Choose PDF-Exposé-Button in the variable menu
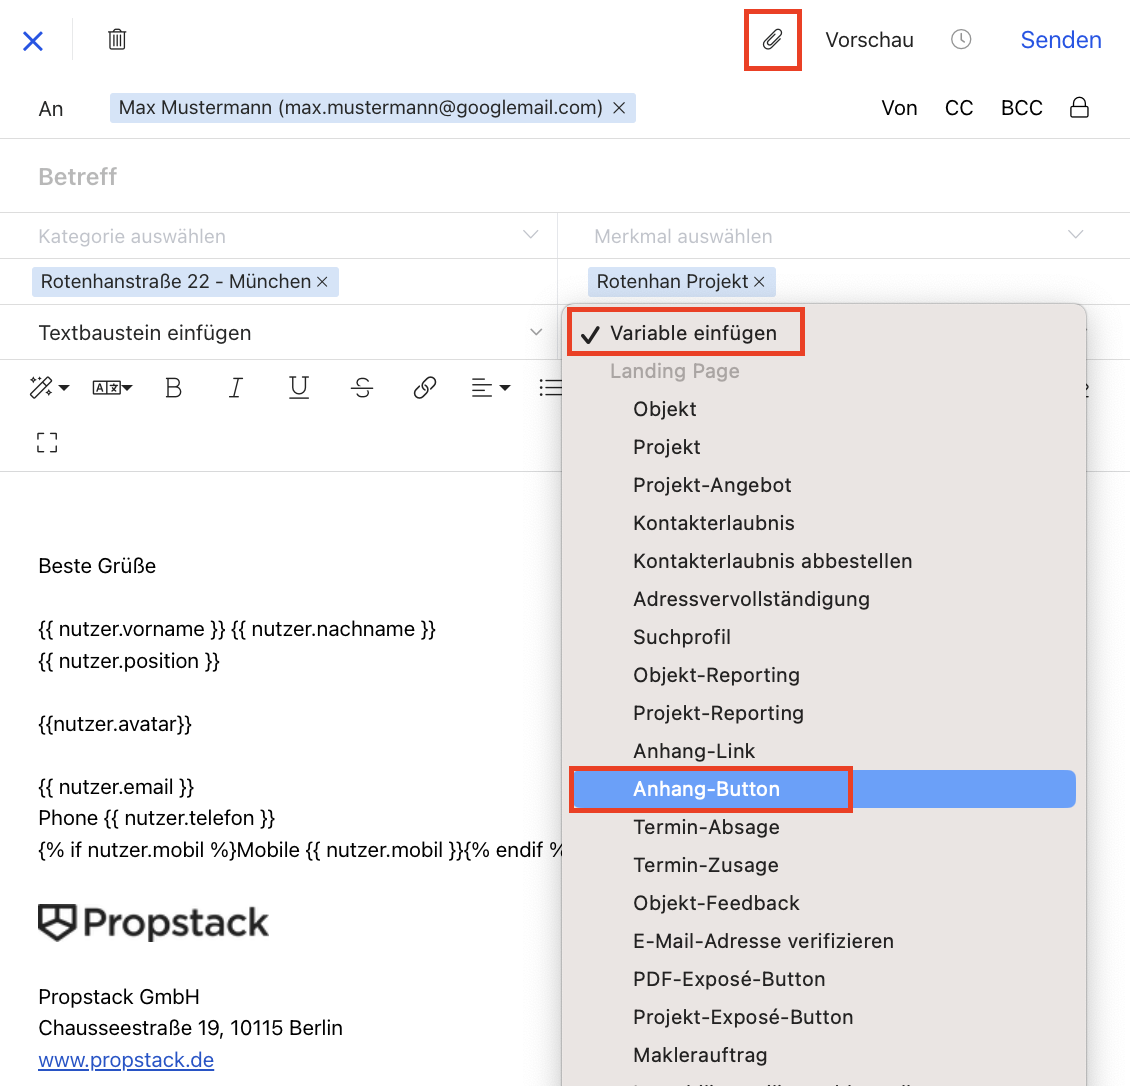Viewport: 1130px width, 1086px height. (x=729, y=979)
